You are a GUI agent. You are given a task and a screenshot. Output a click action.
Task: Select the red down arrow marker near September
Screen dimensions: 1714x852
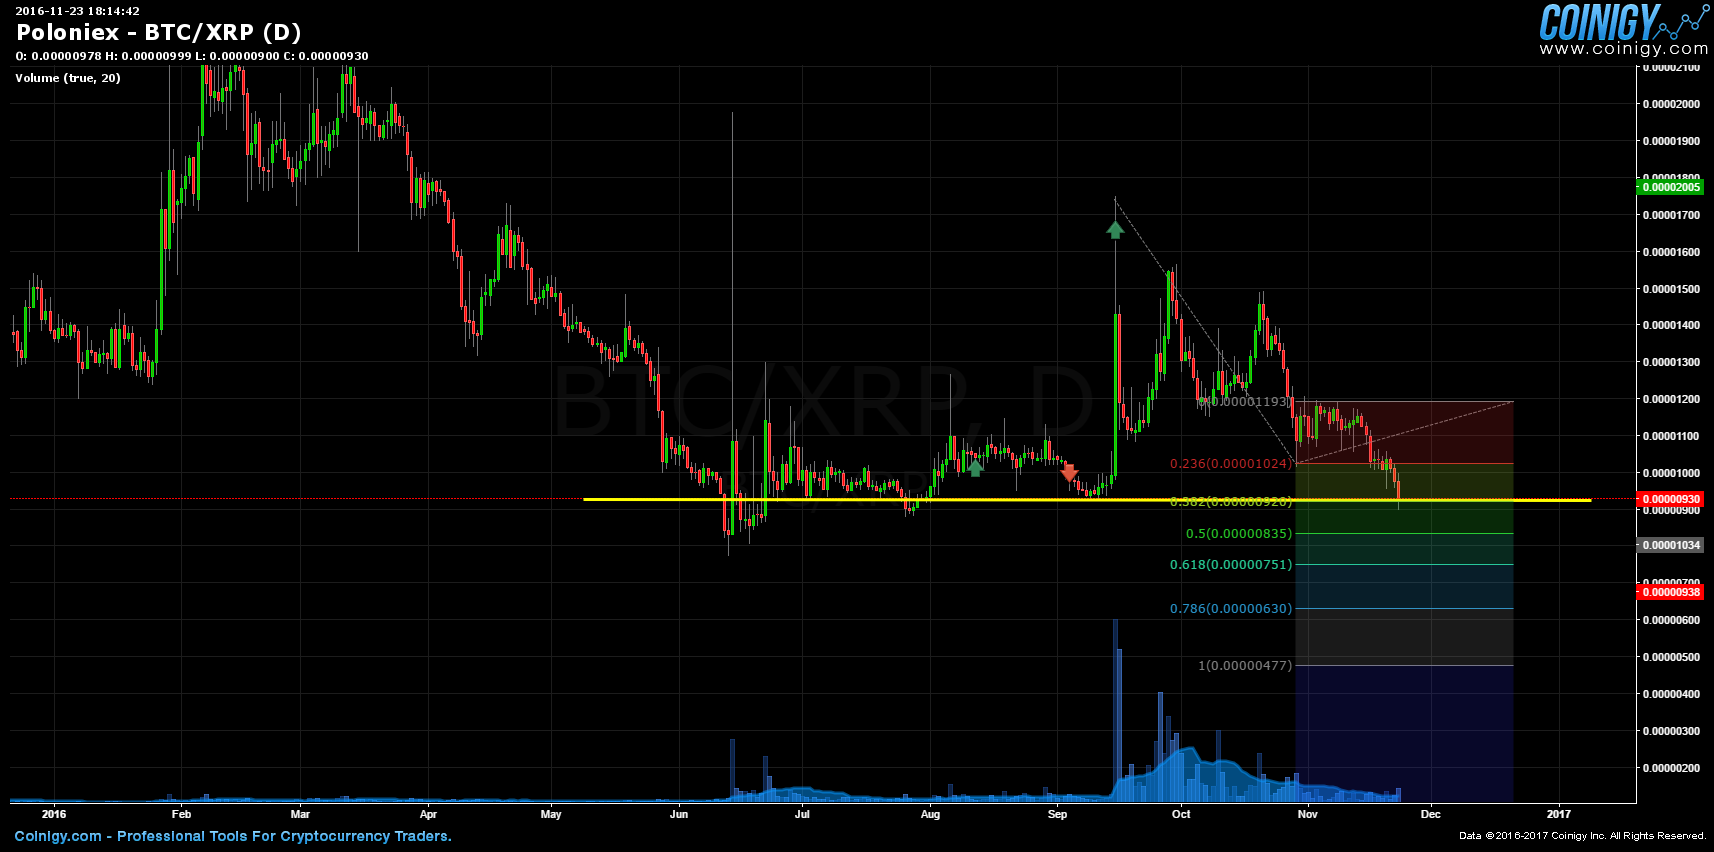tap(1069, 473)
